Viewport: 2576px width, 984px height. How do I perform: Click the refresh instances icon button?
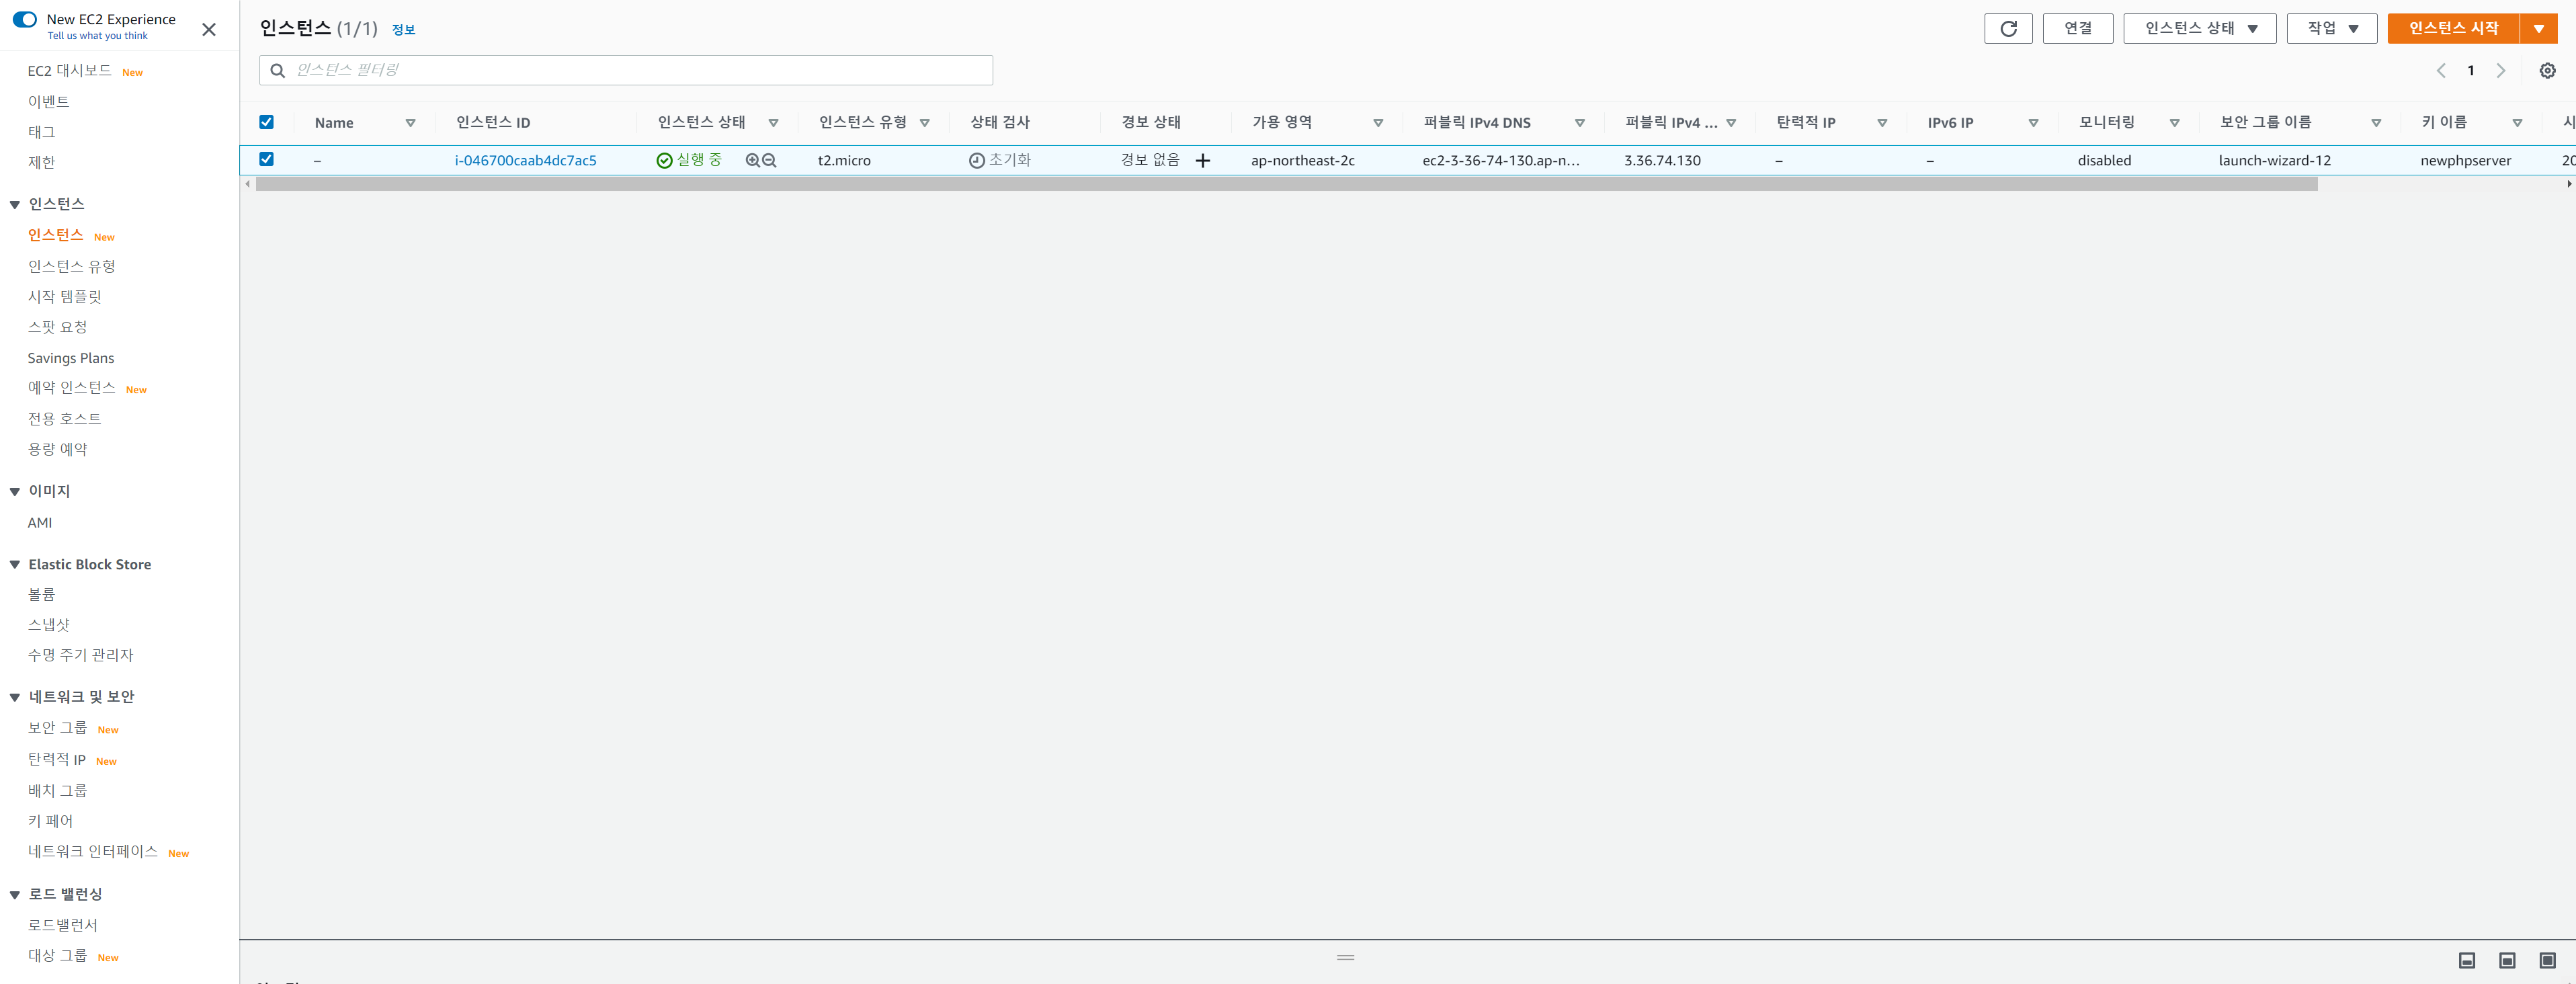[2007, 28]
